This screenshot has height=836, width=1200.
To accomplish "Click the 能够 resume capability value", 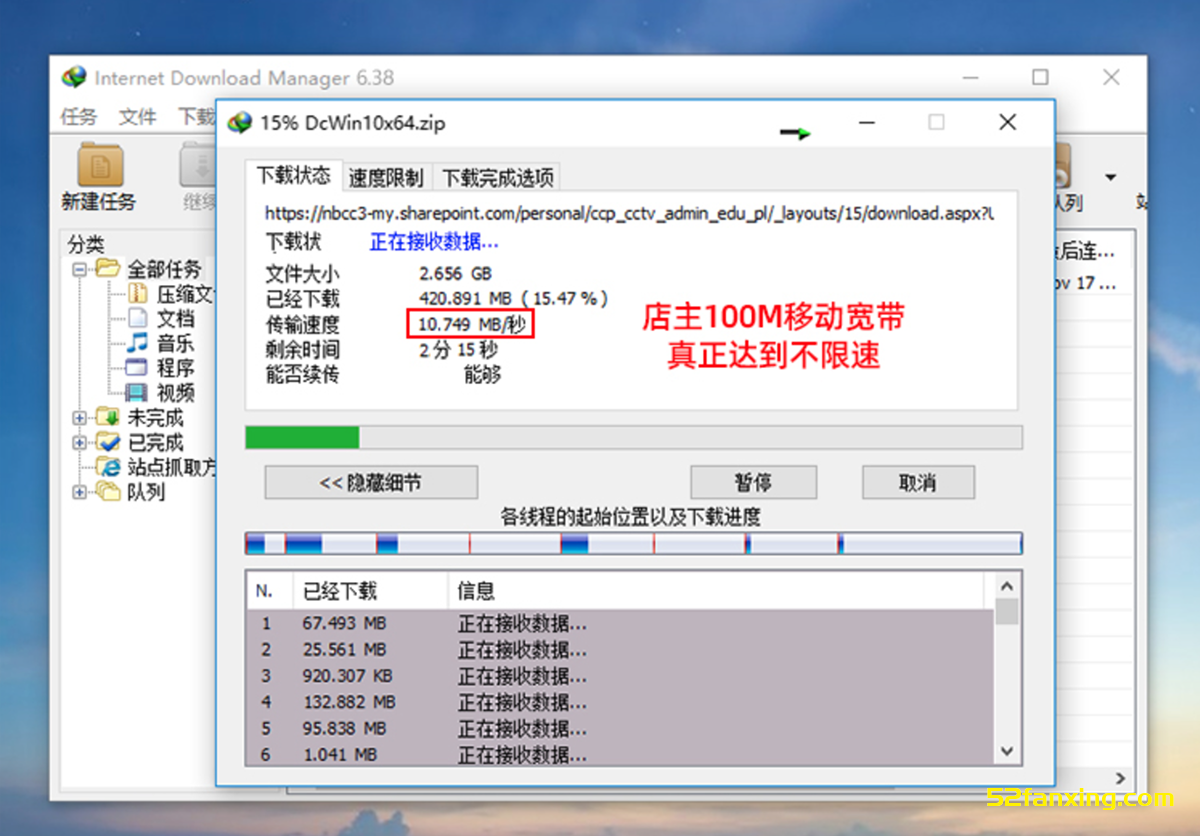I will click(482, 375).
